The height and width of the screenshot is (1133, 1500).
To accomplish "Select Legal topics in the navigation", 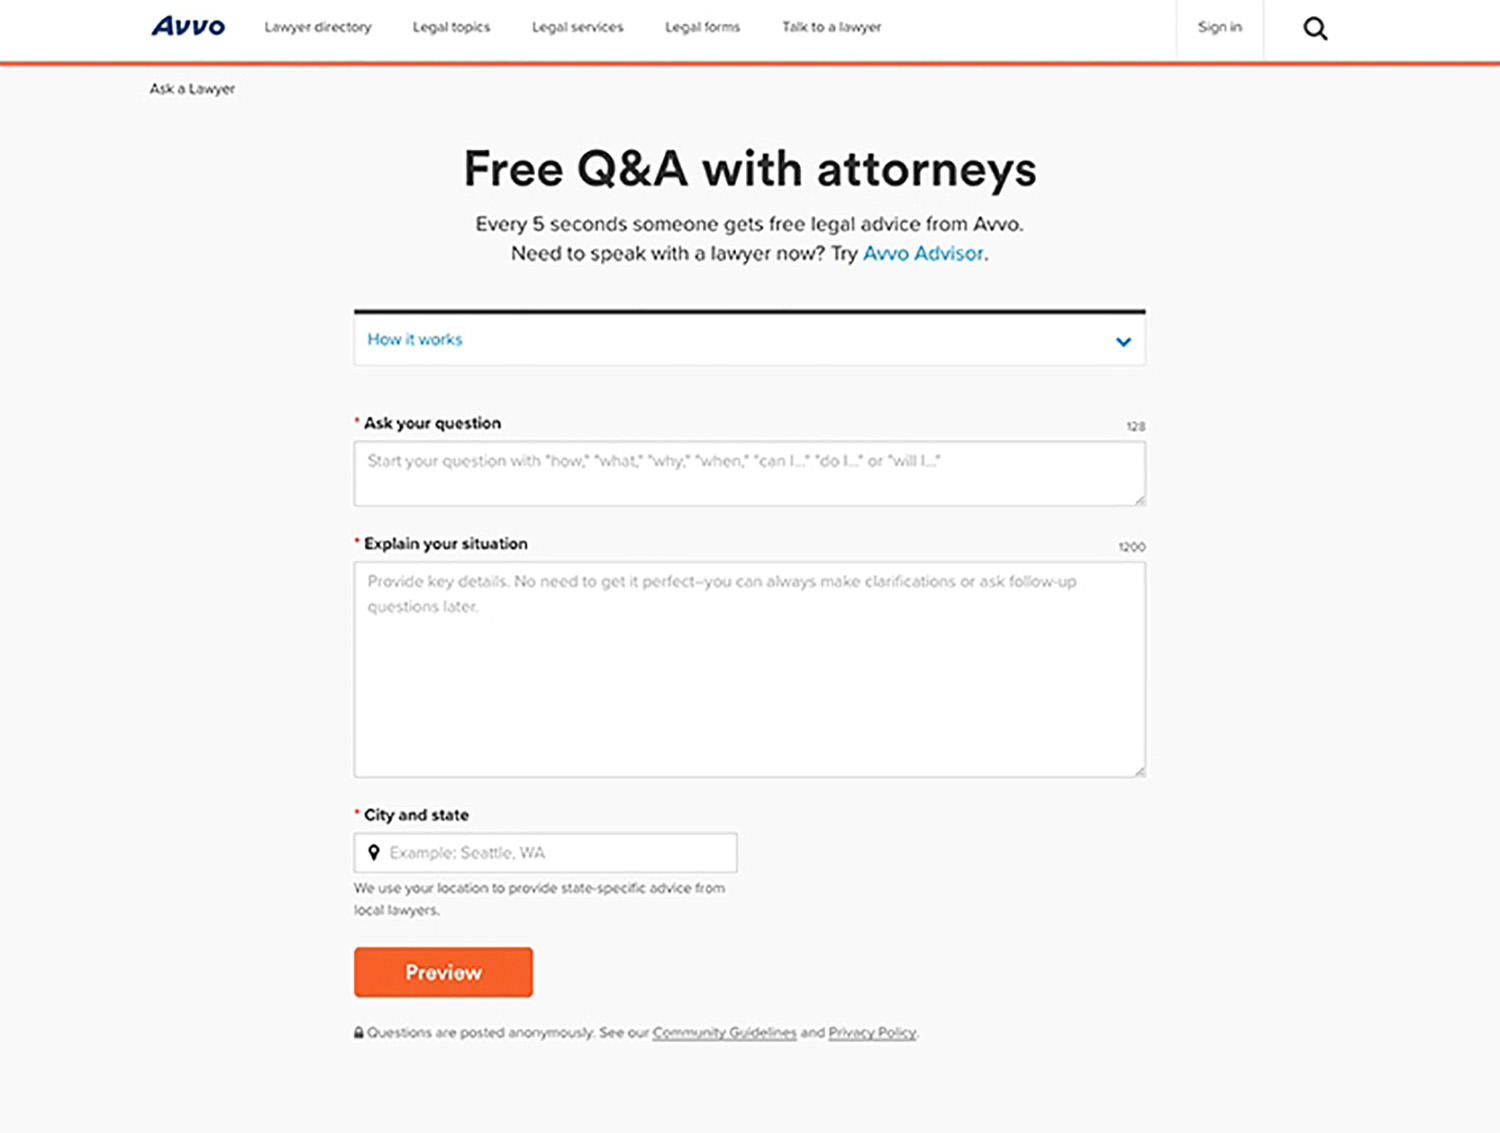I will 451,27.
